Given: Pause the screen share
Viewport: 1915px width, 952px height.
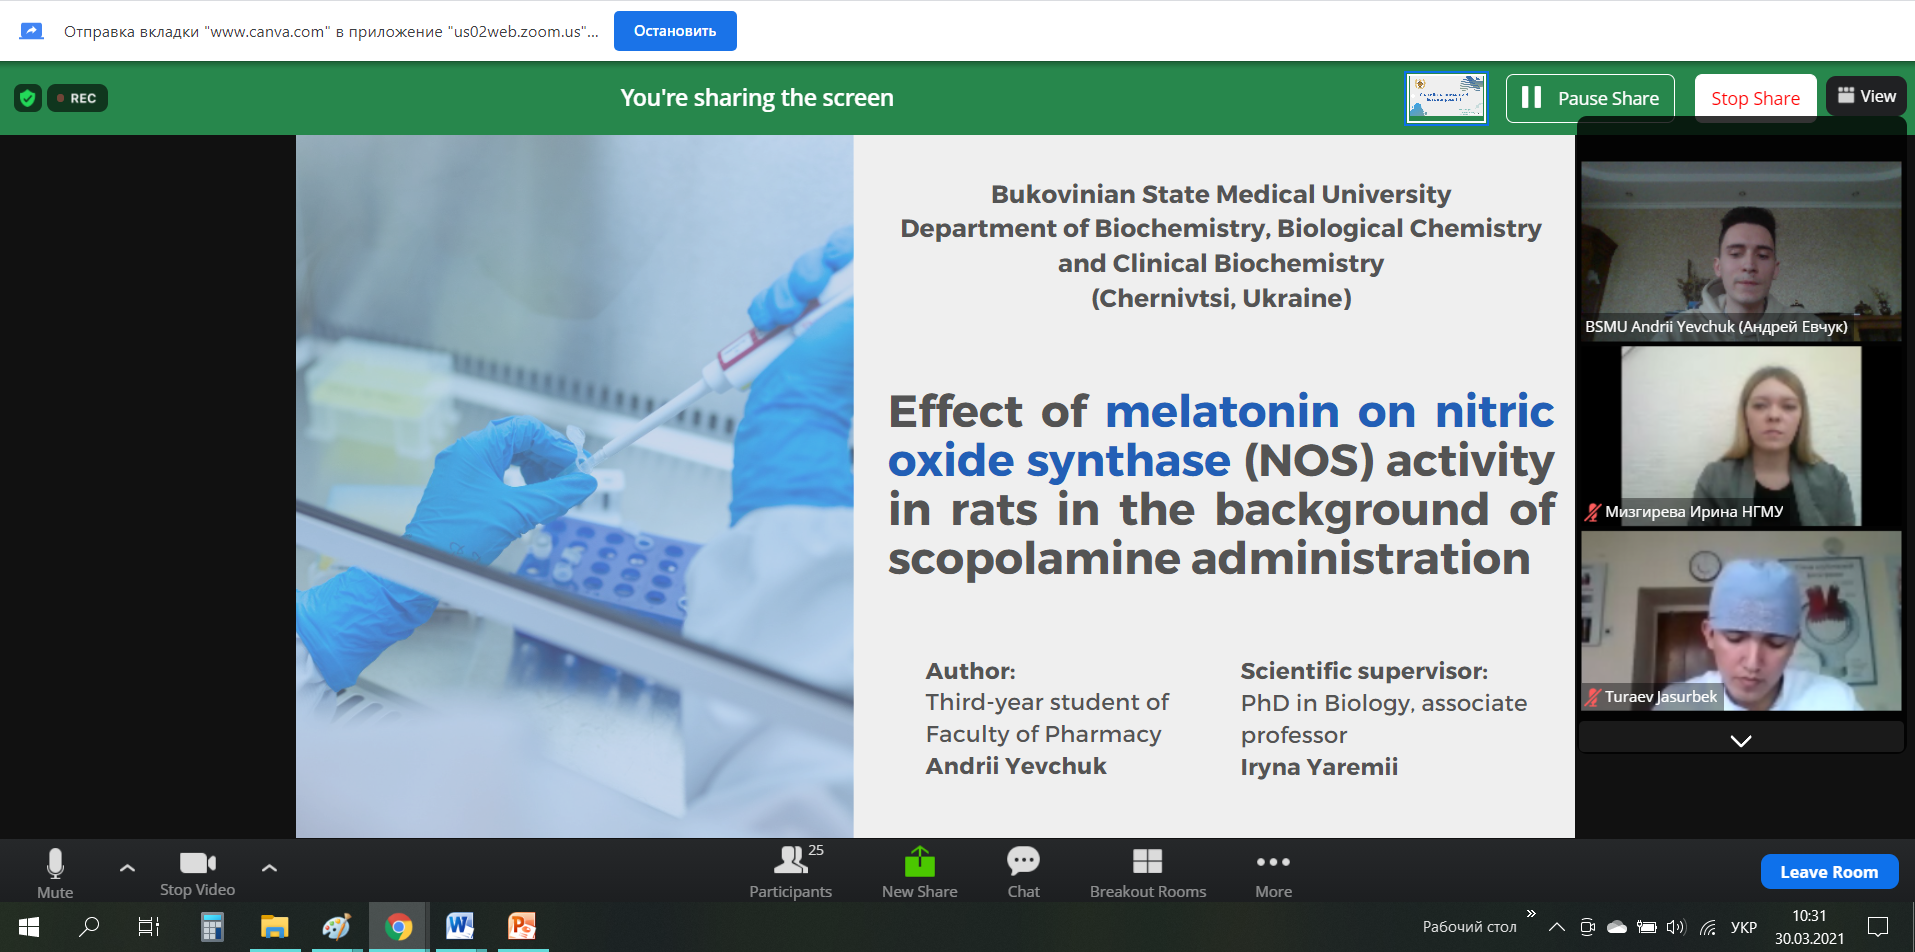Looking at the screenshot, I should (x=1590, y=98).
